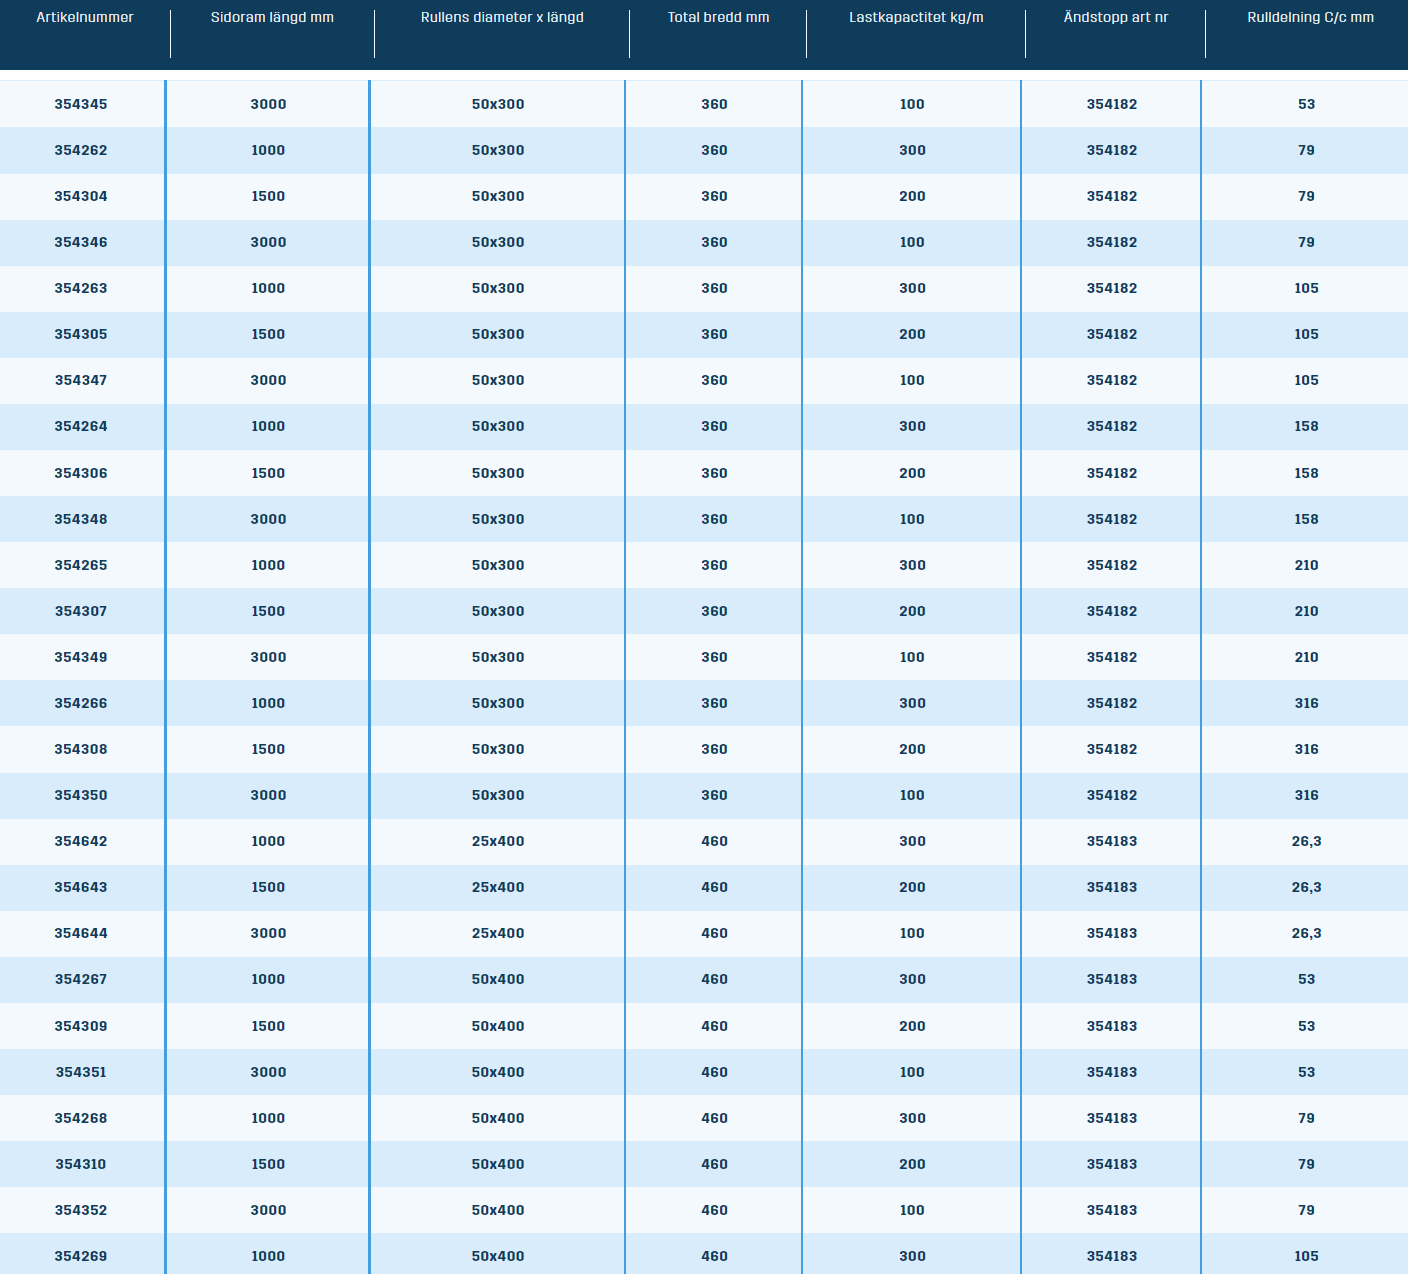Select article number 354265
The width and height of the screenshot is (1408, 1274).
pos(81,565)
